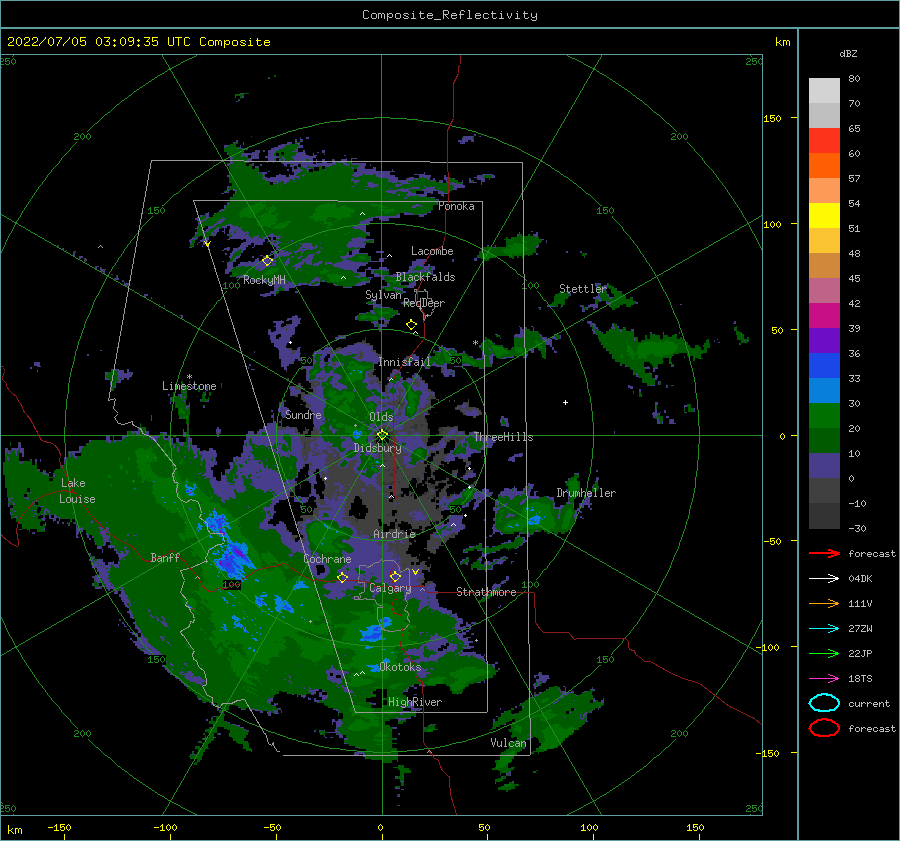900x841 pixels.
Task: Click the yellow diamond marker above Calgary
Action: pos(395,576)
